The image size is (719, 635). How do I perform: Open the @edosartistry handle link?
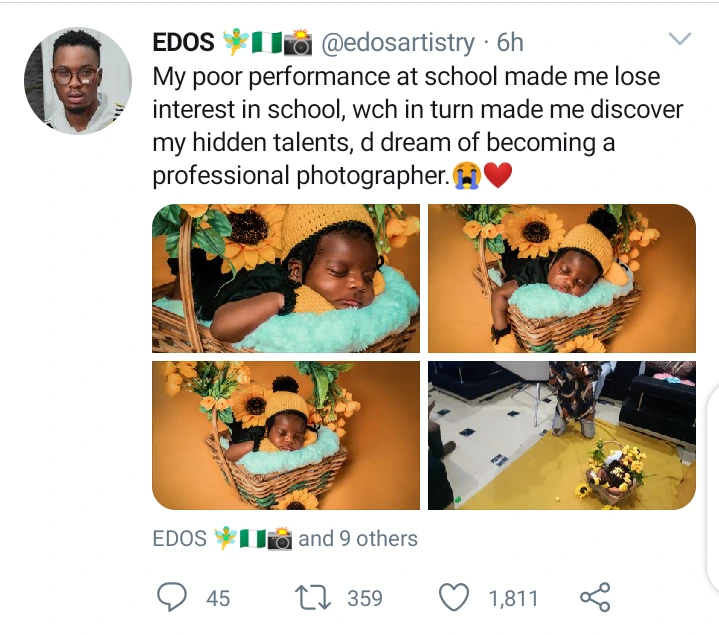point(395,42)
